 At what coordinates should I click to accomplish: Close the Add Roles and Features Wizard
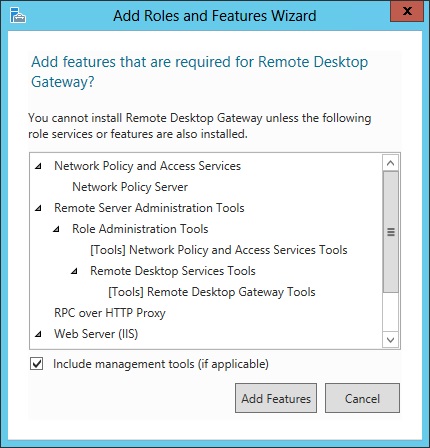click(x=407, y=11)
